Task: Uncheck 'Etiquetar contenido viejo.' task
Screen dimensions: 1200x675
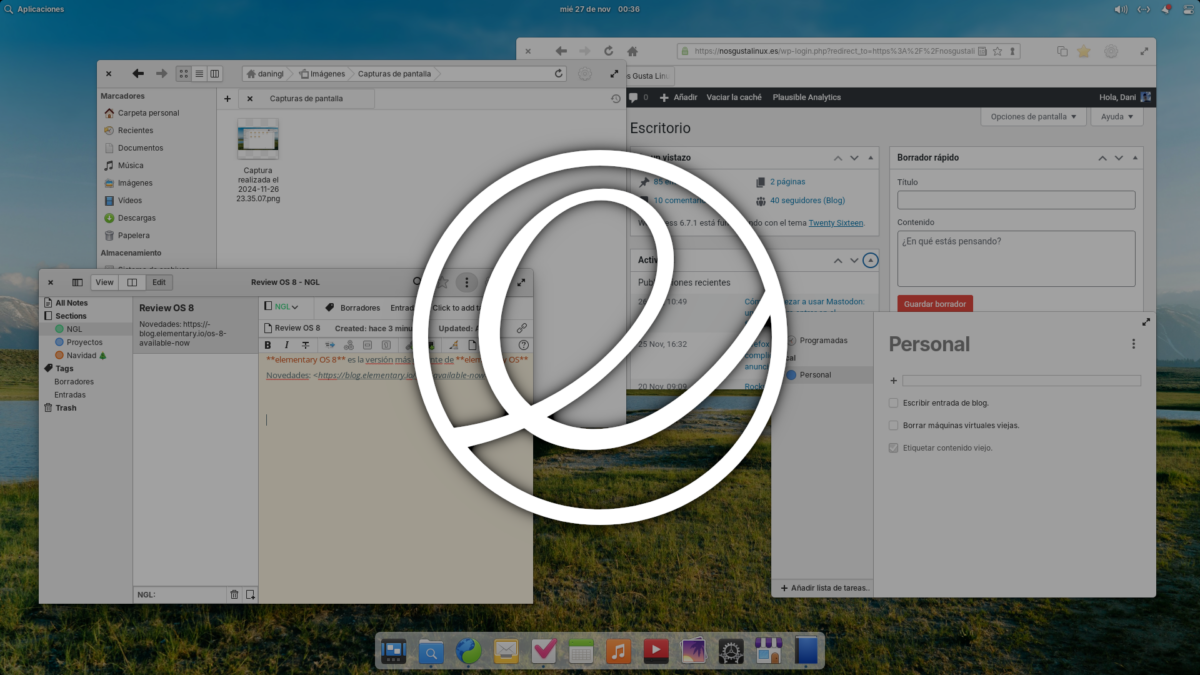Action: coord(893,448)
